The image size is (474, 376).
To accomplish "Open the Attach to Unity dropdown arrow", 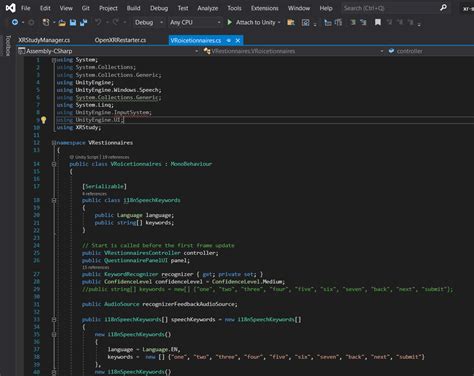I will (x=279, y=22).
